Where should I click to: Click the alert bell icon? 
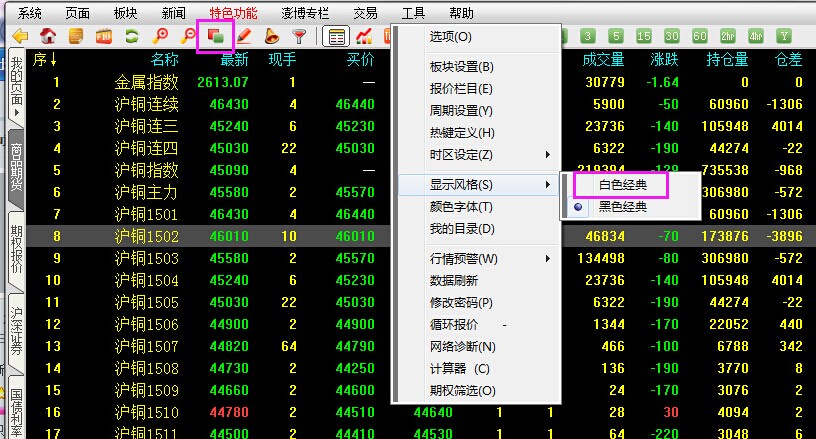271,36
